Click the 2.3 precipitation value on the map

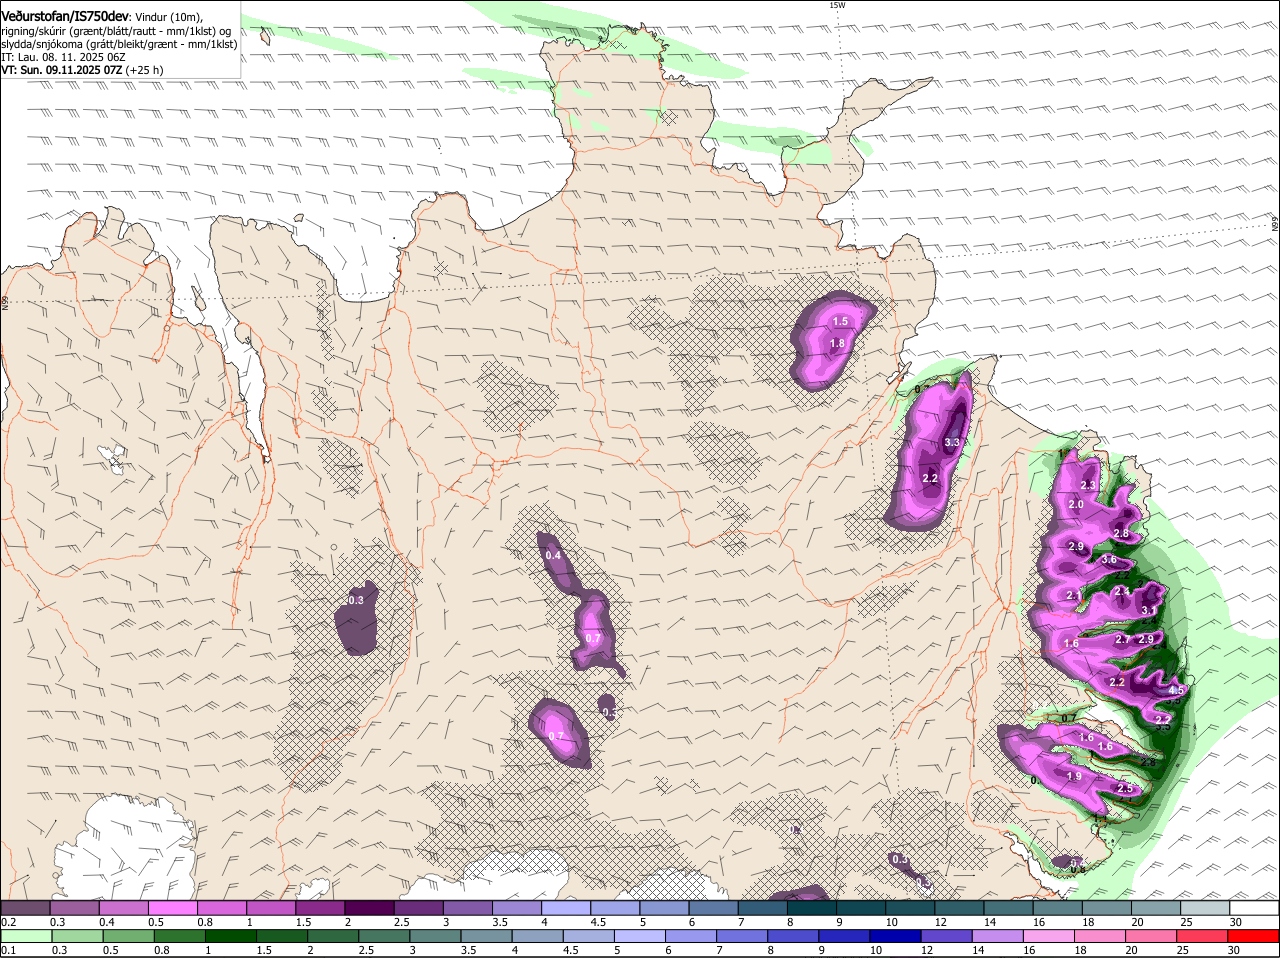point(1089,485)
